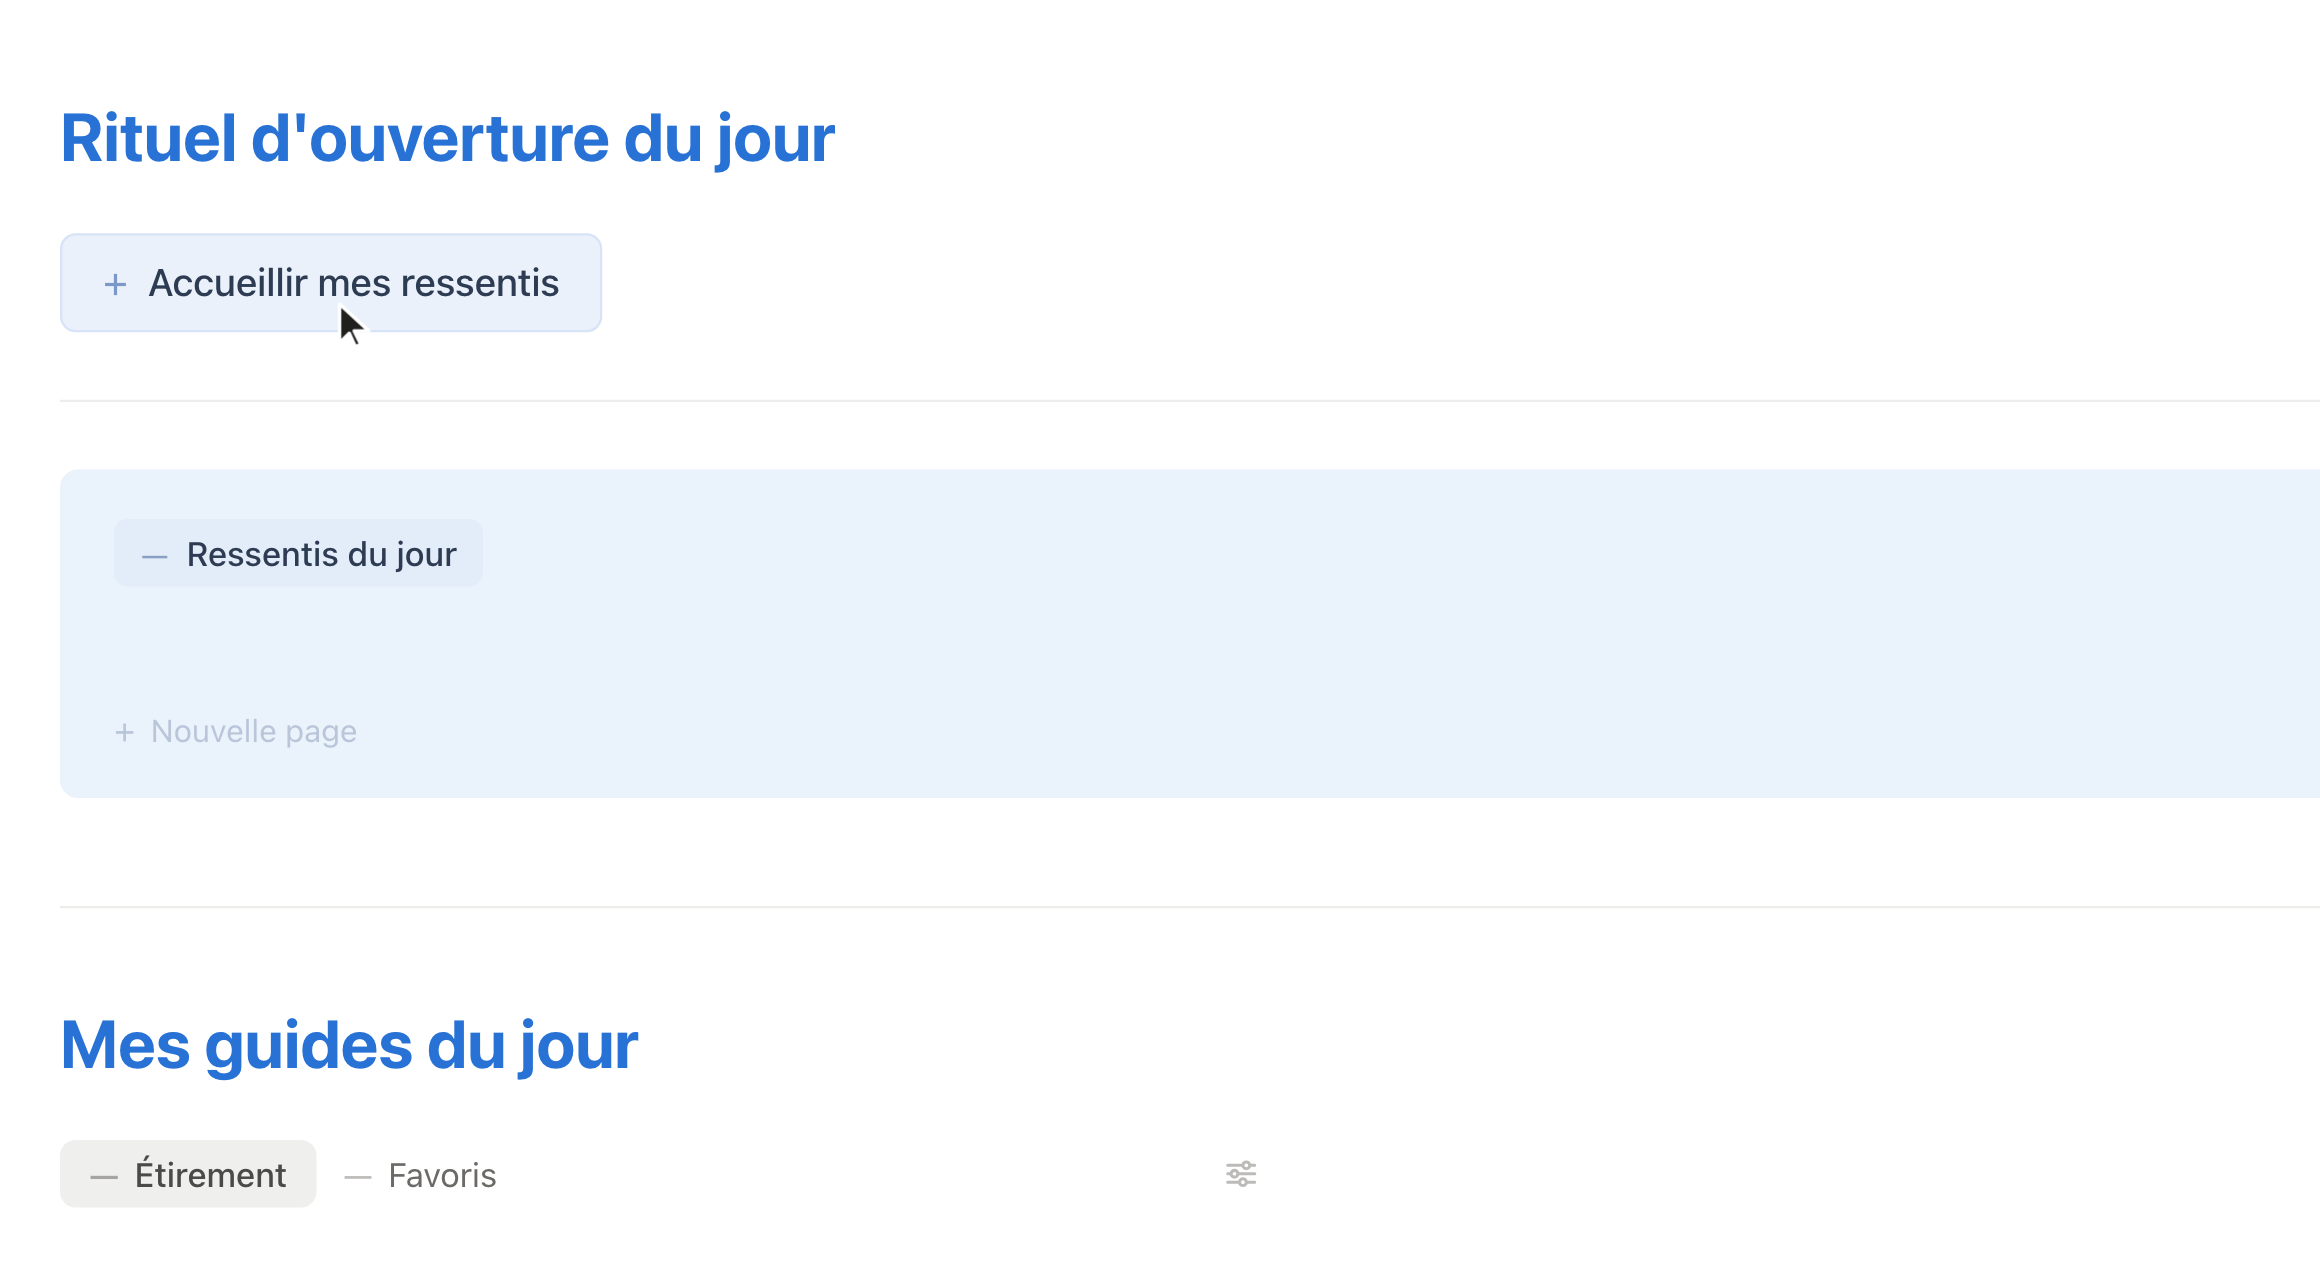Click the divider below Accueillir mes ressentis

(1190, 401)
